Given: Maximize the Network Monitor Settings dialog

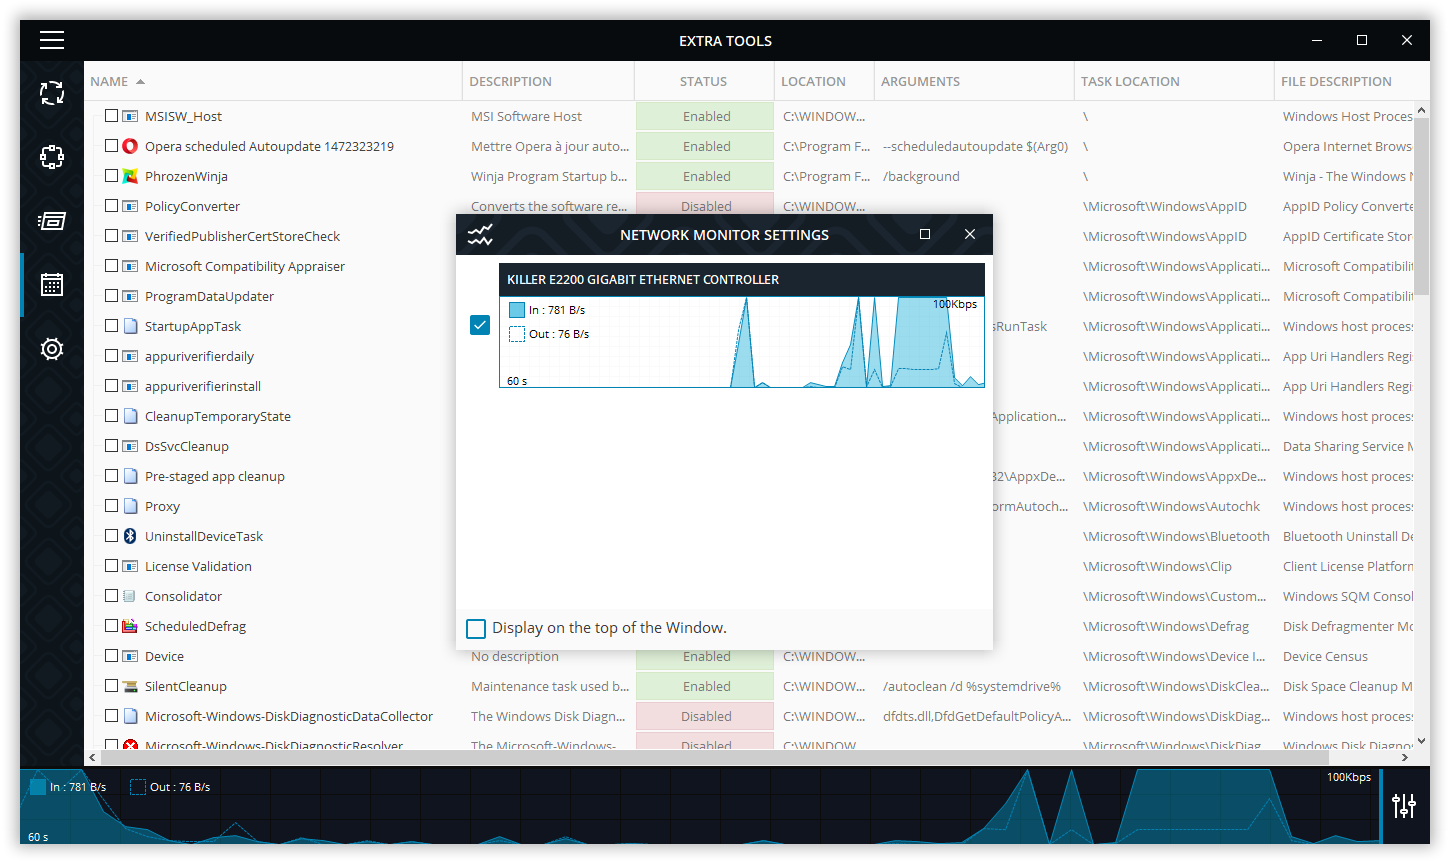Looking at the screenshot, I should [925, 234].
